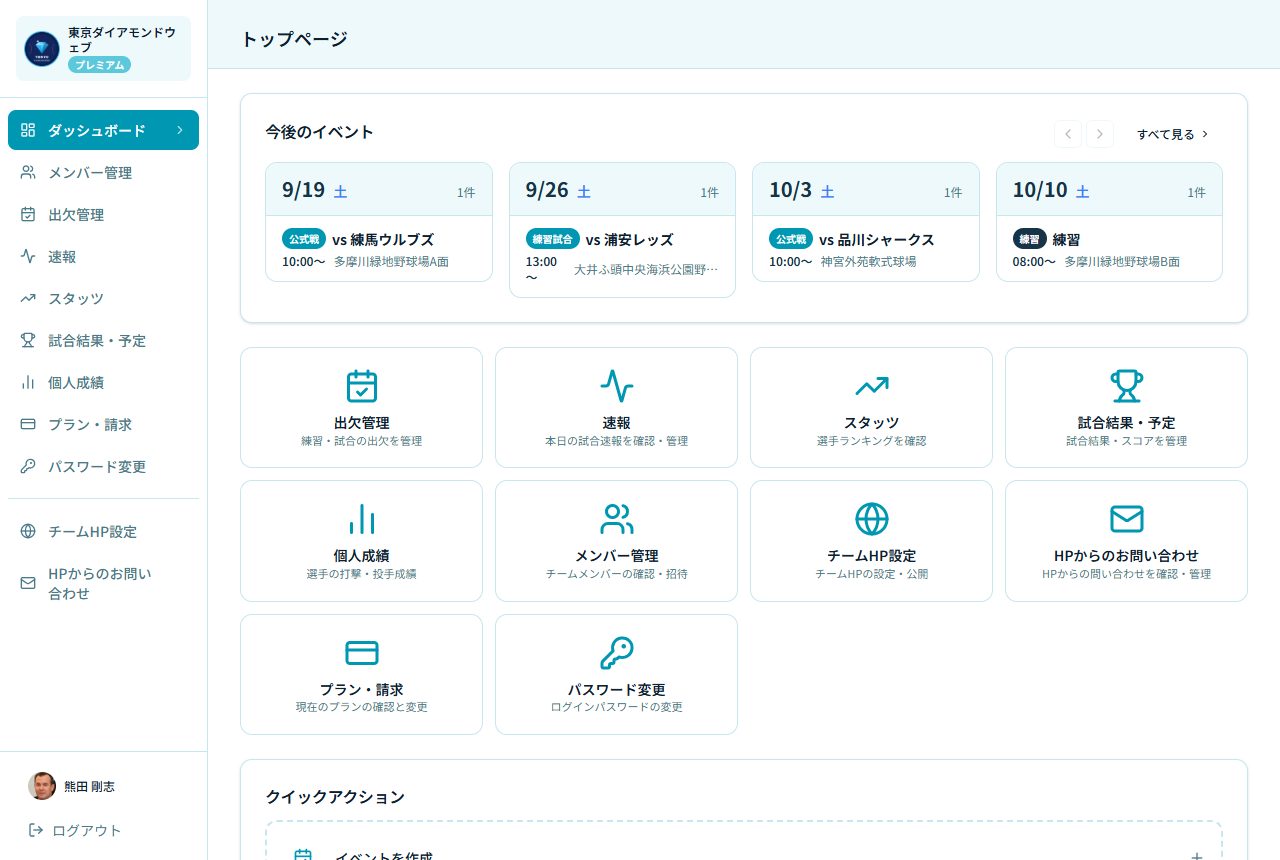The width and height of the screenshot is (1280, 860).
Task: Click the logout arrow icon in the sidebar
Action: pos(36,830)
